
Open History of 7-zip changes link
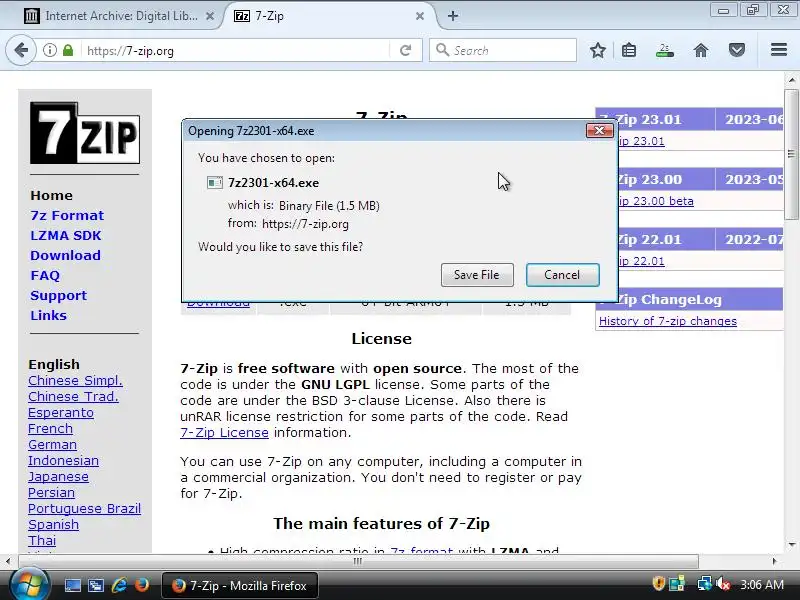(x=668, y=321)
